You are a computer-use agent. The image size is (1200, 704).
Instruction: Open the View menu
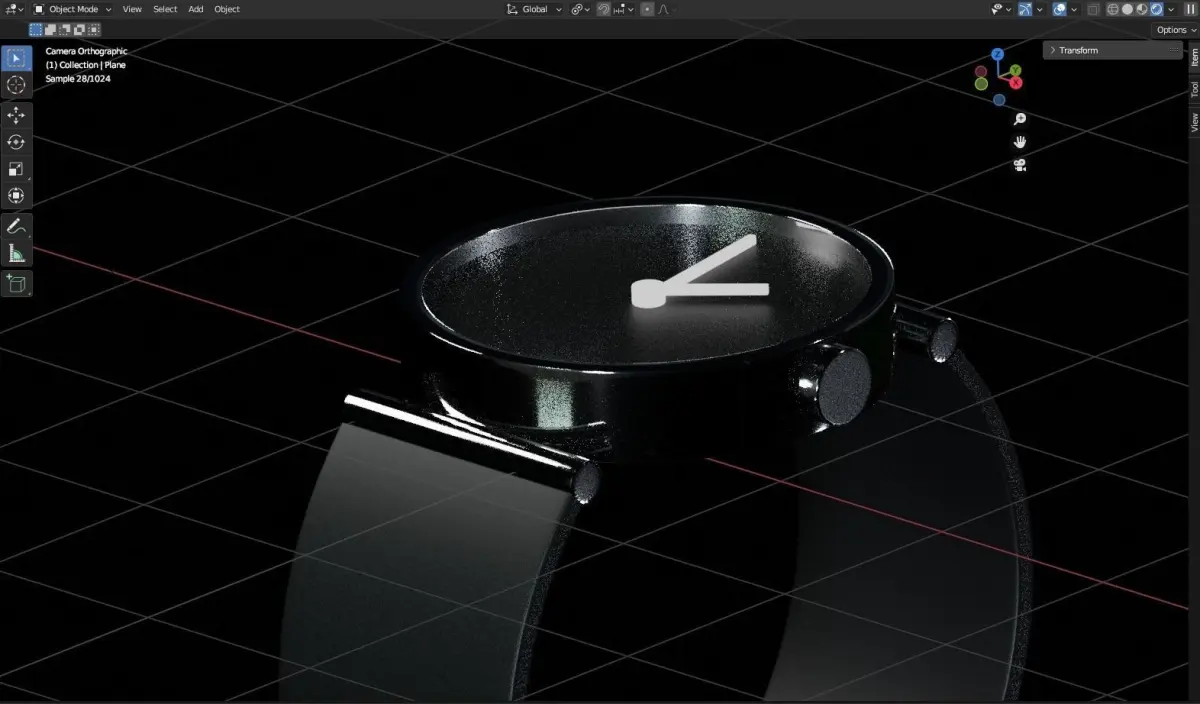(x=132, y=9)
